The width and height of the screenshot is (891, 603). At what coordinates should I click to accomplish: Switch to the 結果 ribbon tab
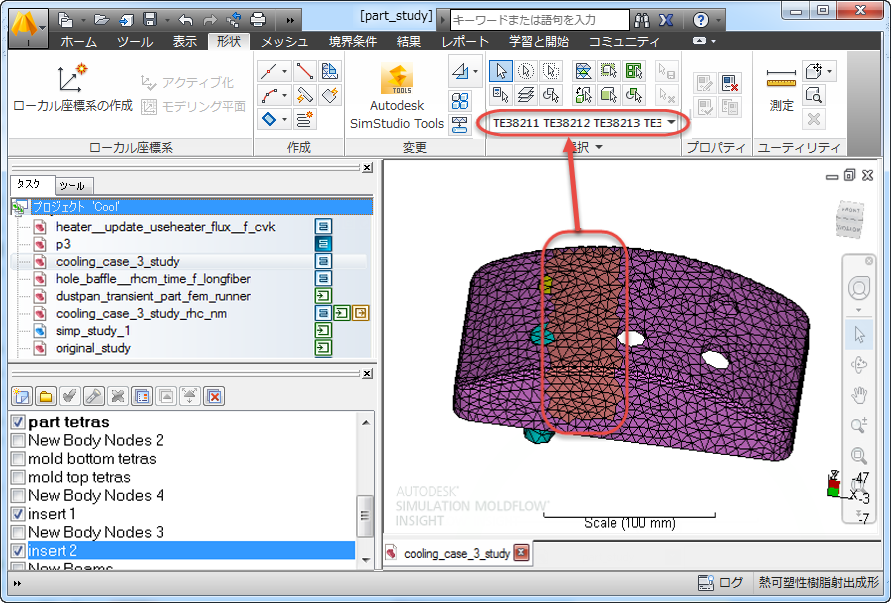pos(409,41)
